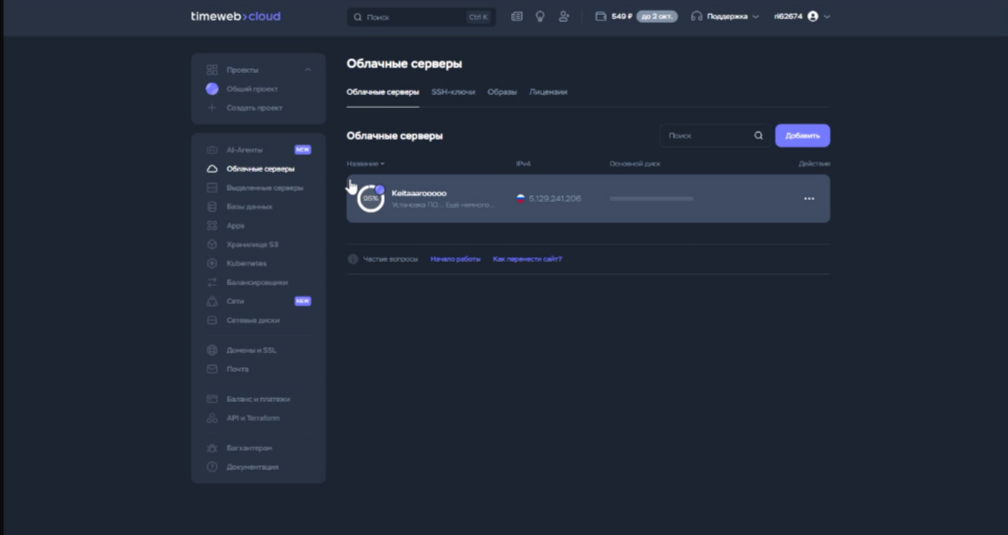Go to Хранилище S3 section

pos(252,245)
